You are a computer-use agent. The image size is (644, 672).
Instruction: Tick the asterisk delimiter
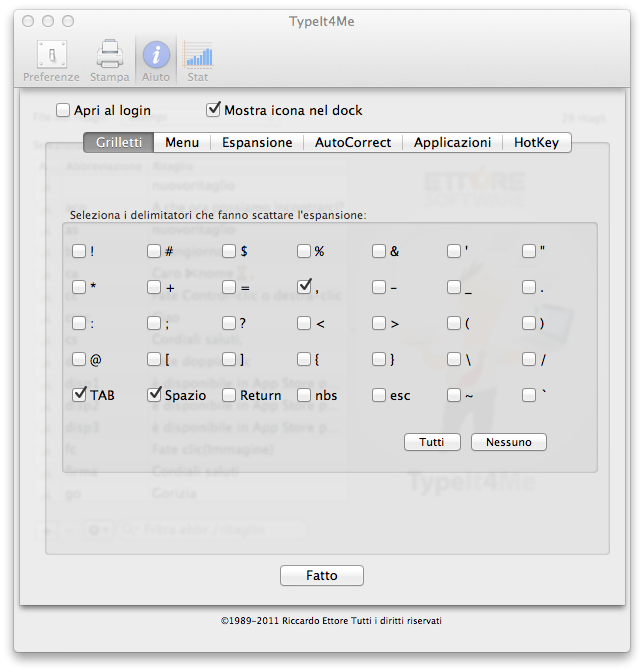79,287
